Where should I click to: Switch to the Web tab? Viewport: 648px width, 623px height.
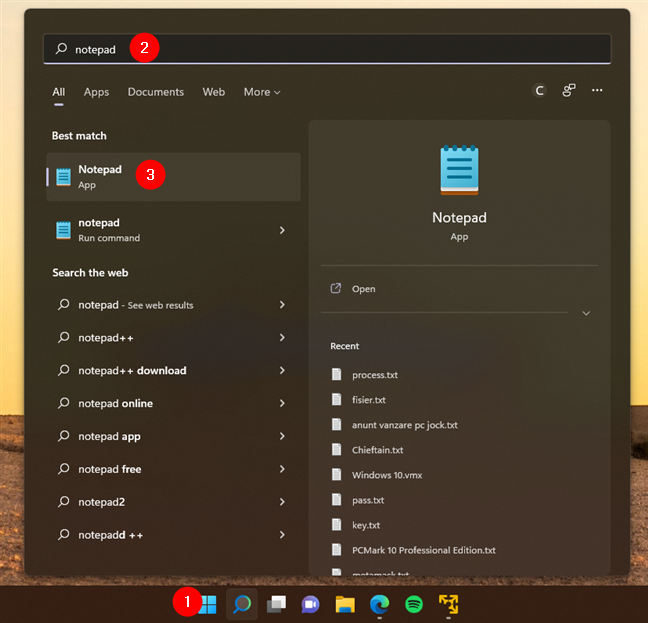tap(214, 92)
